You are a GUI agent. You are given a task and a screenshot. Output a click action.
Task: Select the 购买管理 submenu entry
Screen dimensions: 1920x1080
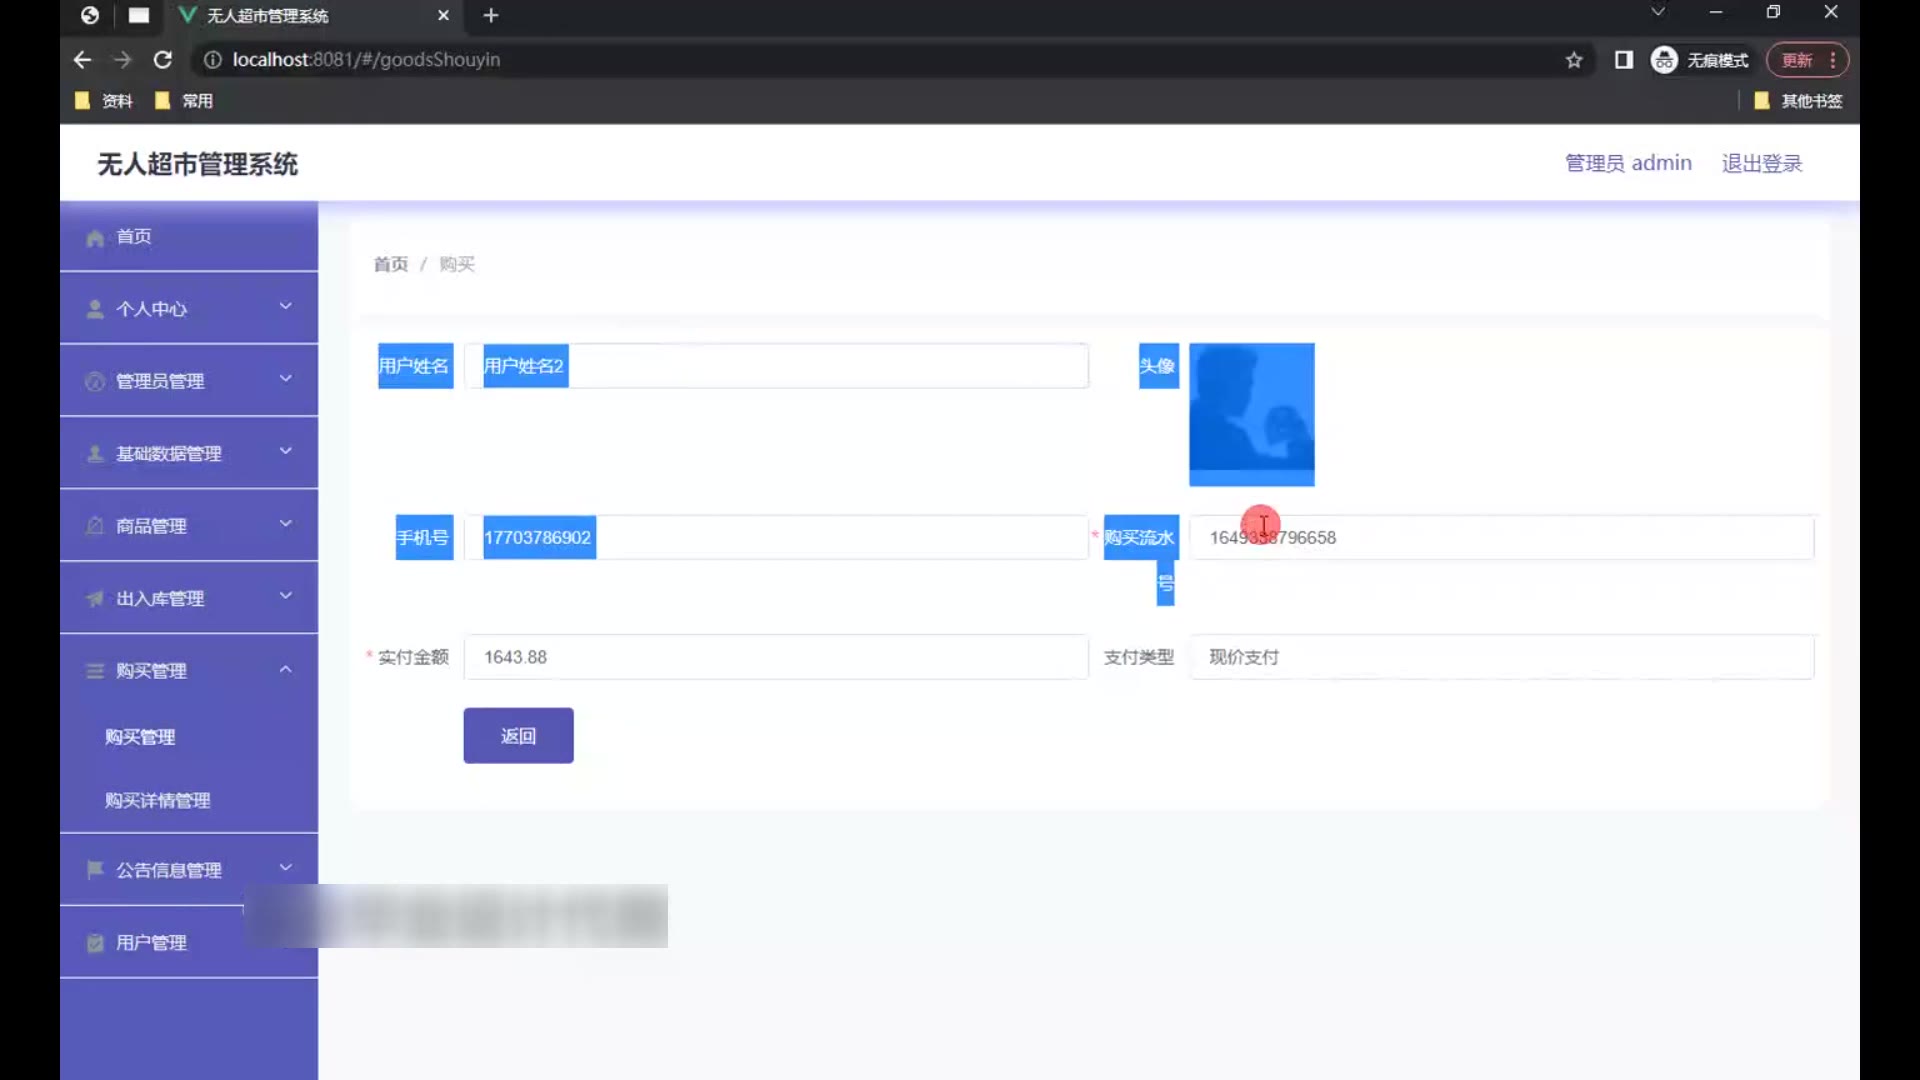140,737
